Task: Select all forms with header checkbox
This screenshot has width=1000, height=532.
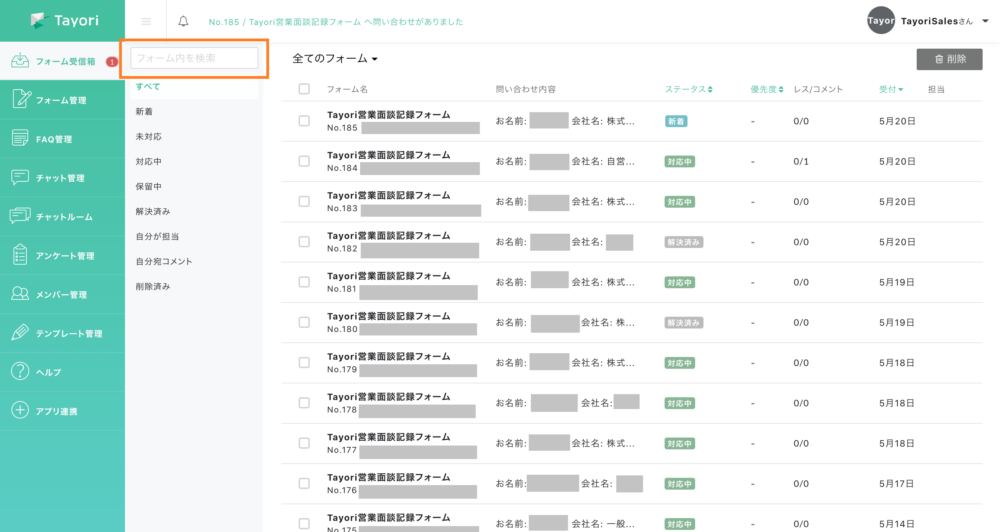Action: (x=304, y=89)
